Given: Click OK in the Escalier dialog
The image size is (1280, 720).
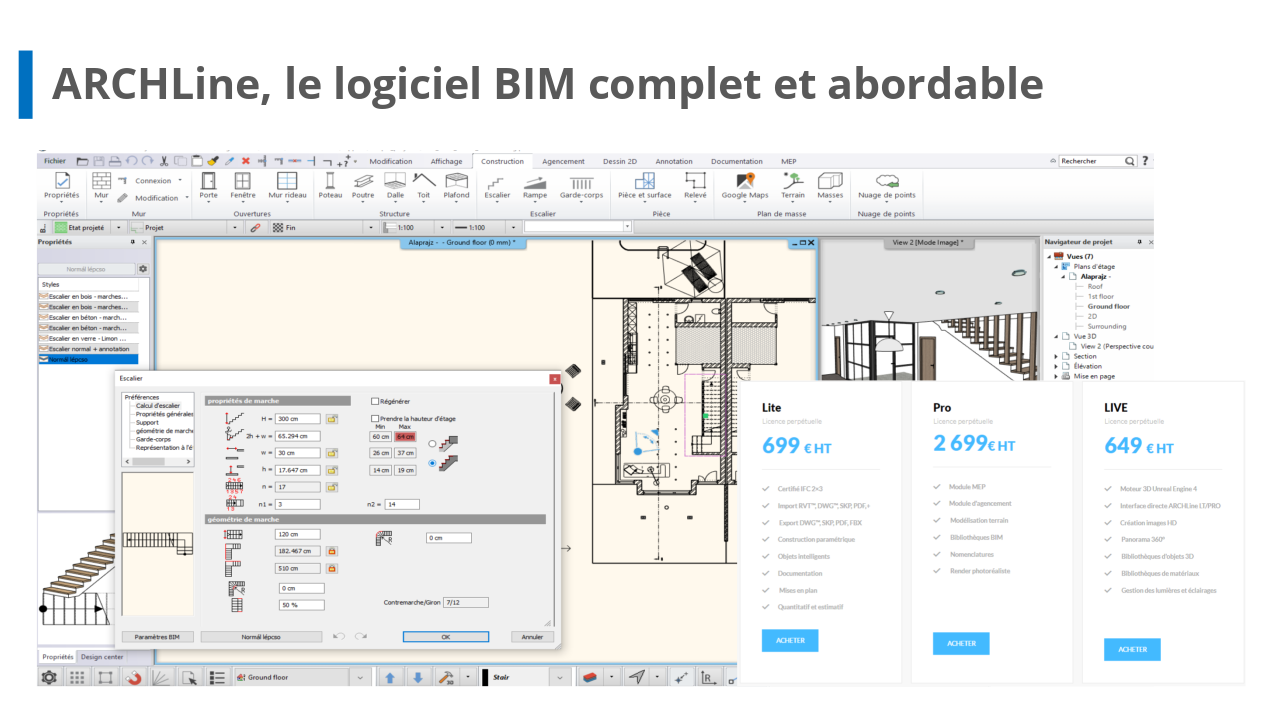Looking at the screenshot, I should pyautogui.click(x=446, y=636).
